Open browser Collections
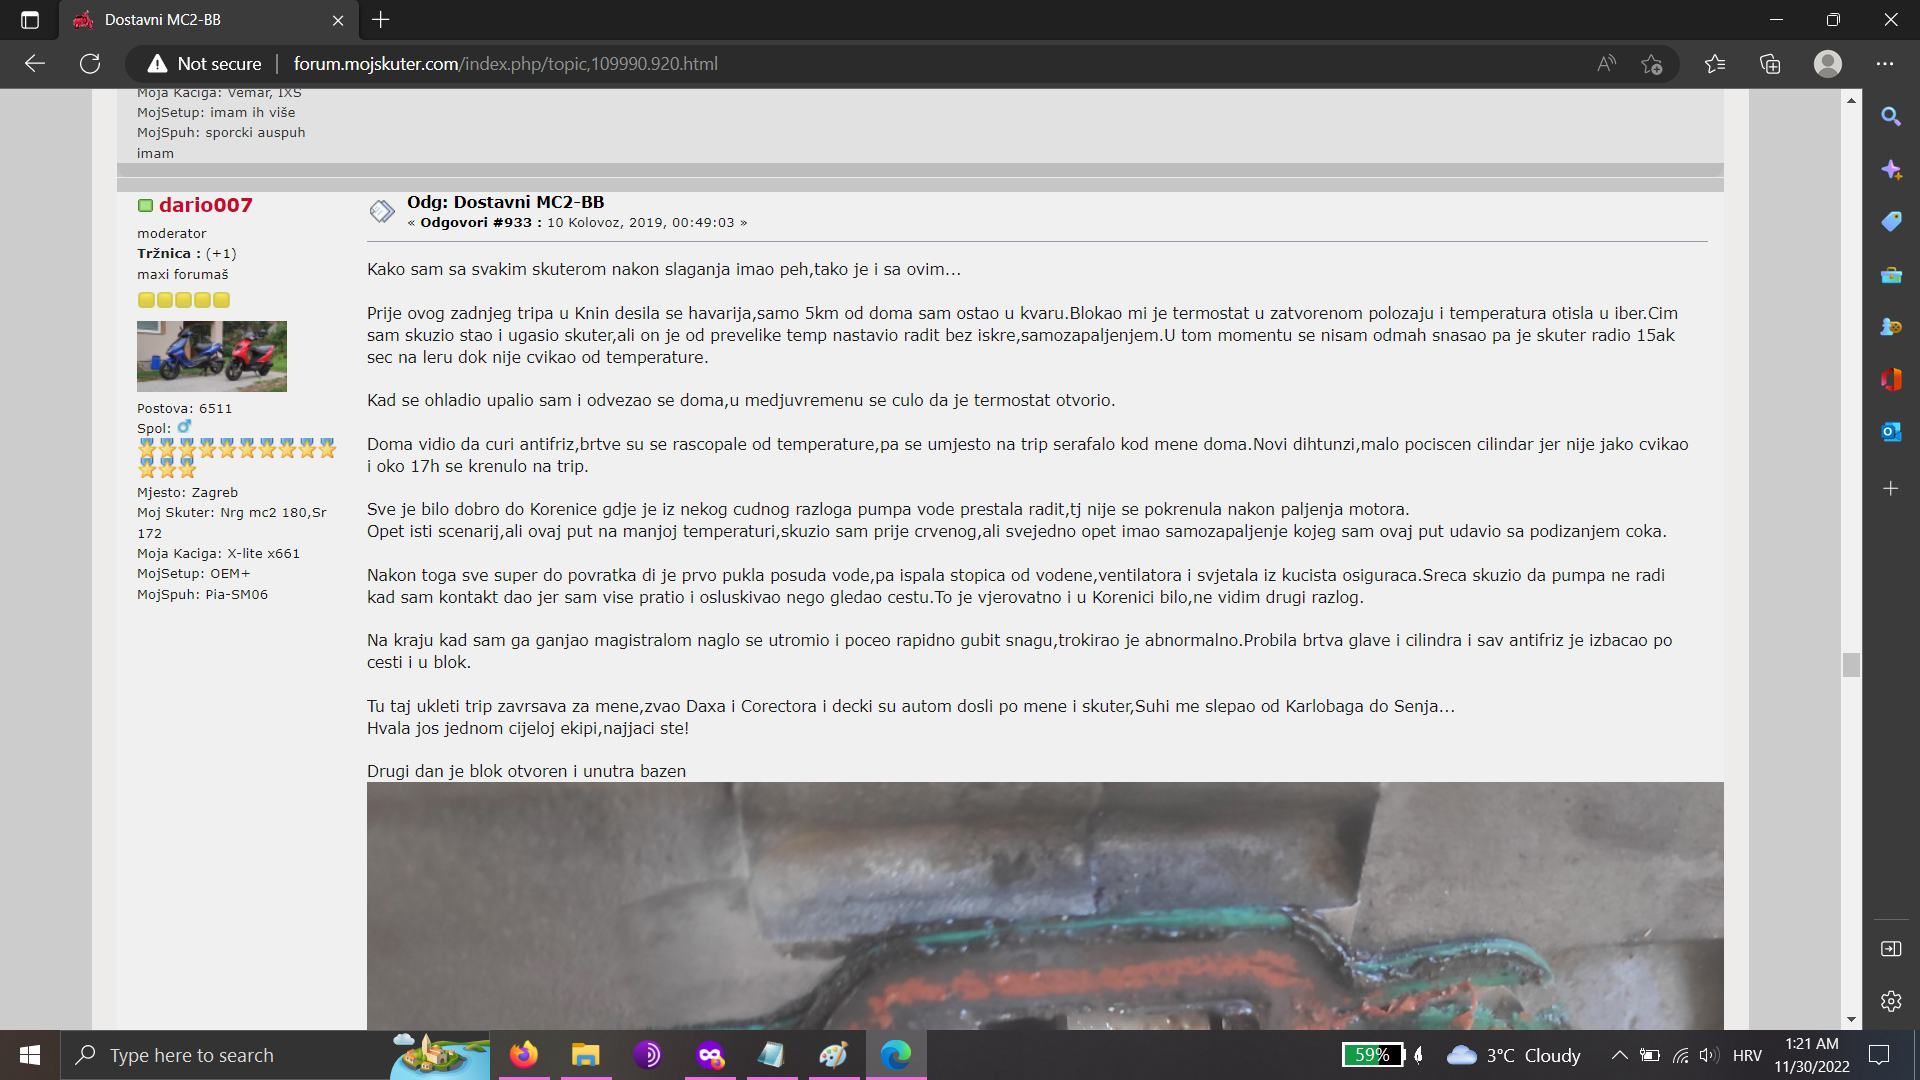The width and height of the screenshot is (1920, 1080). (x=1770, y=64)
